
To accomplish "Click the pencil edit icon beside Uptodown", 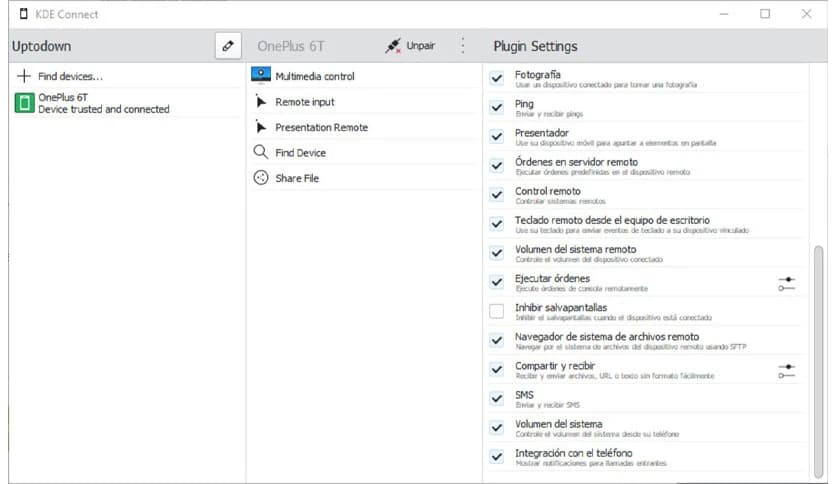I will click(x=228, y=46).
